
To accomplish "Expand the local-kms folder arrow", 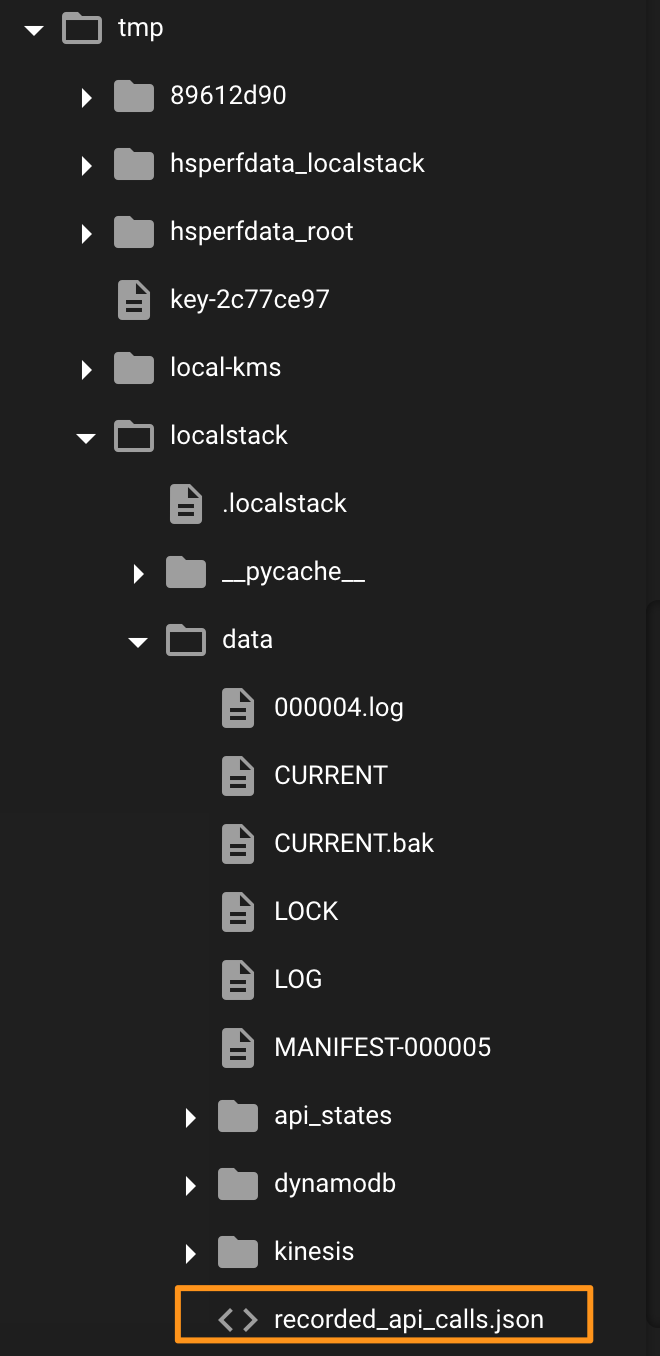I will point(87,369).
